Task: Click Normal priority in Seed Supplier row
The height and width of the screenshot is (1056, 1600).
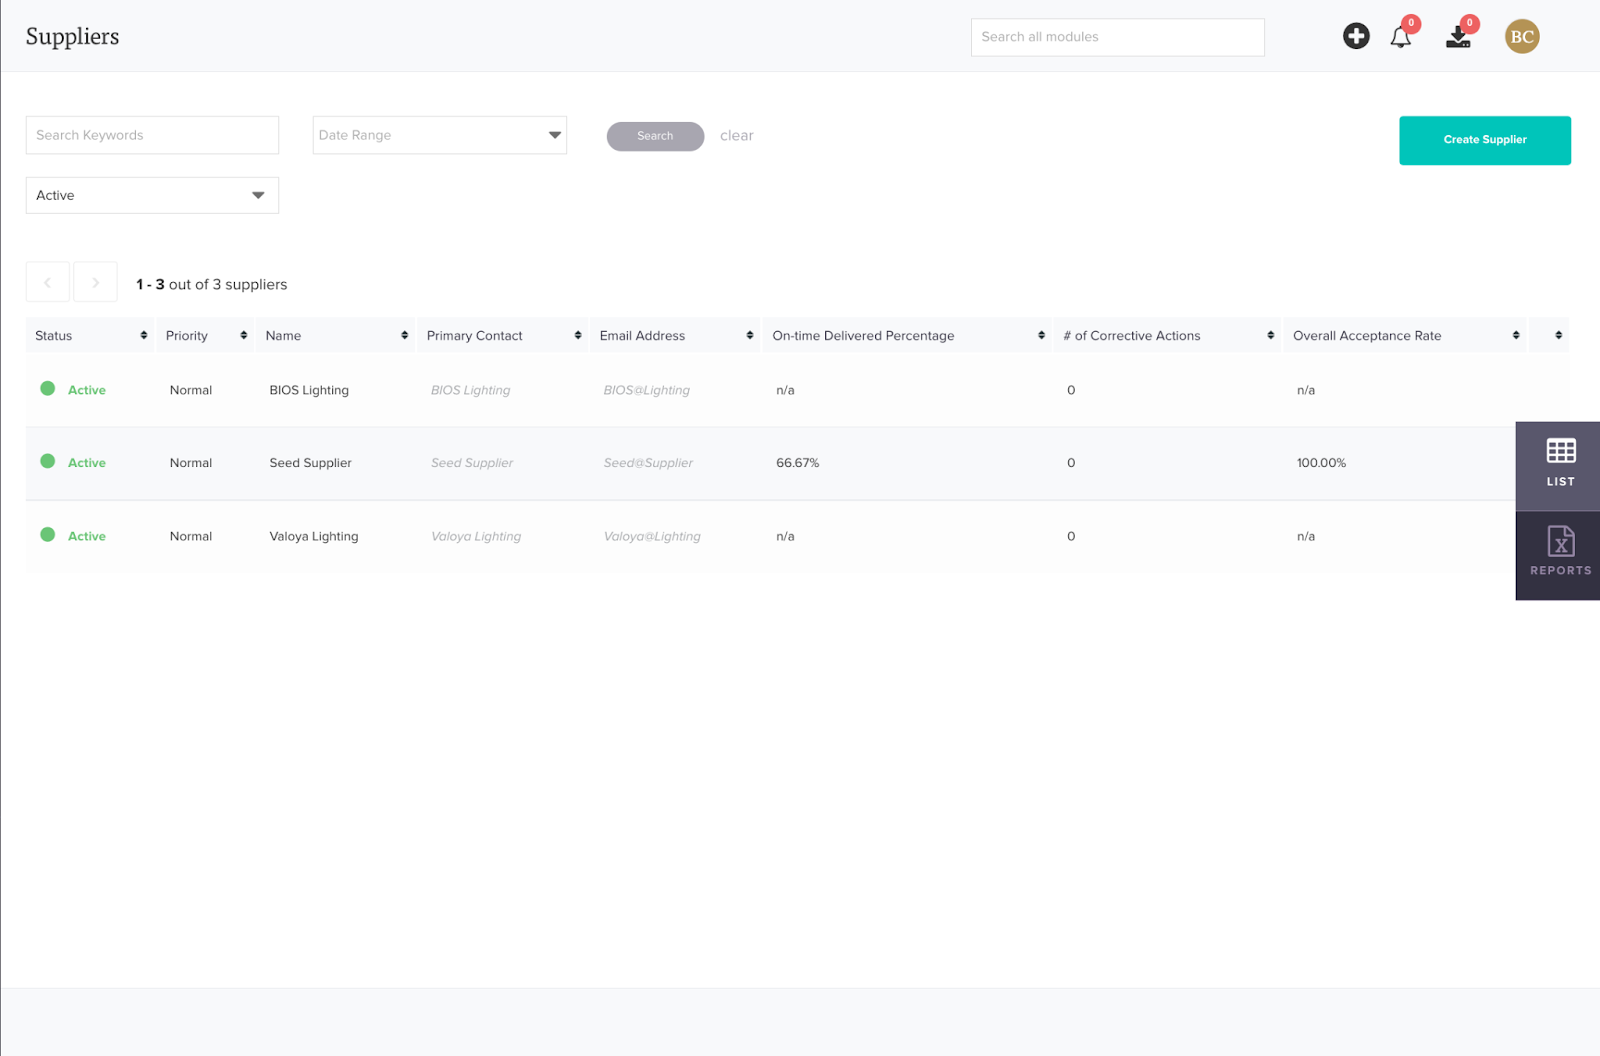Action: coord(191,463)
